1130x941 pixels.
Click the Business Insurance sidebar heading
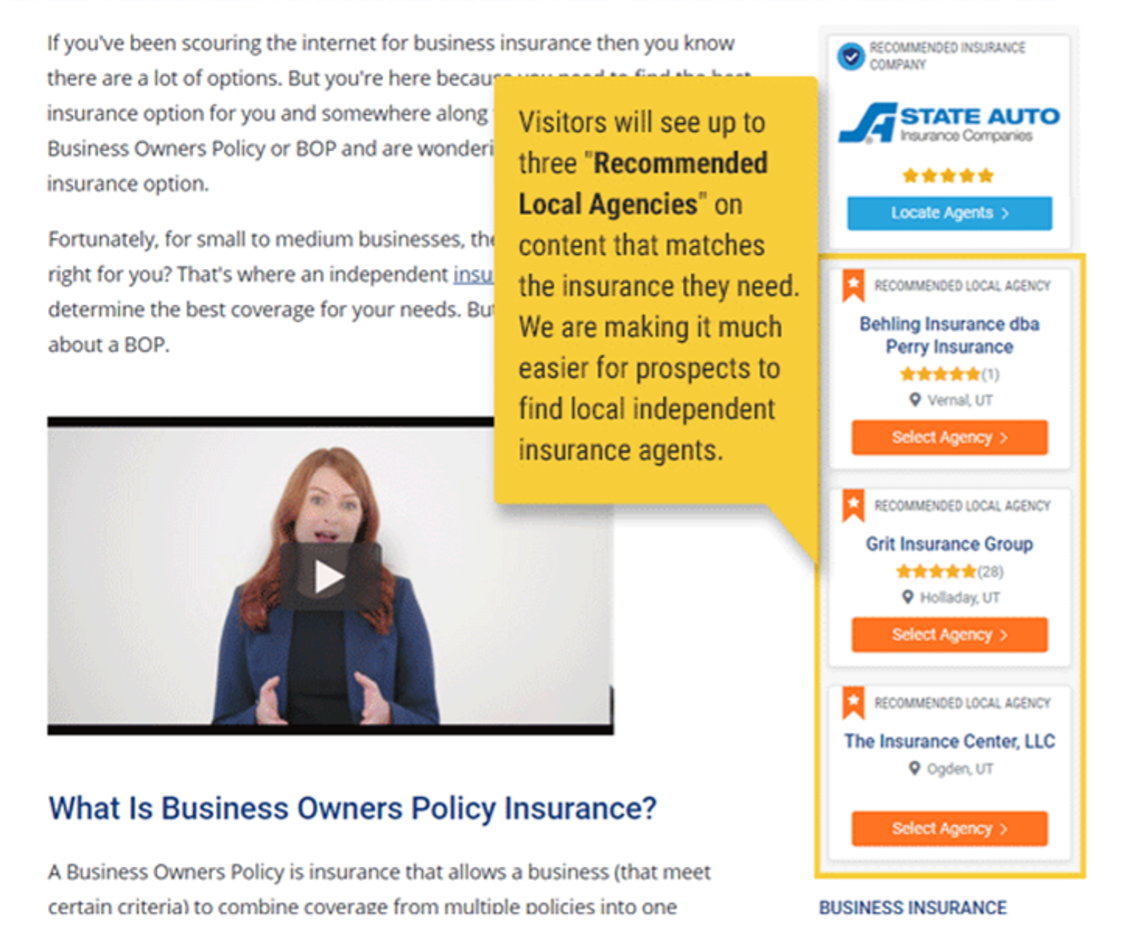912,907
